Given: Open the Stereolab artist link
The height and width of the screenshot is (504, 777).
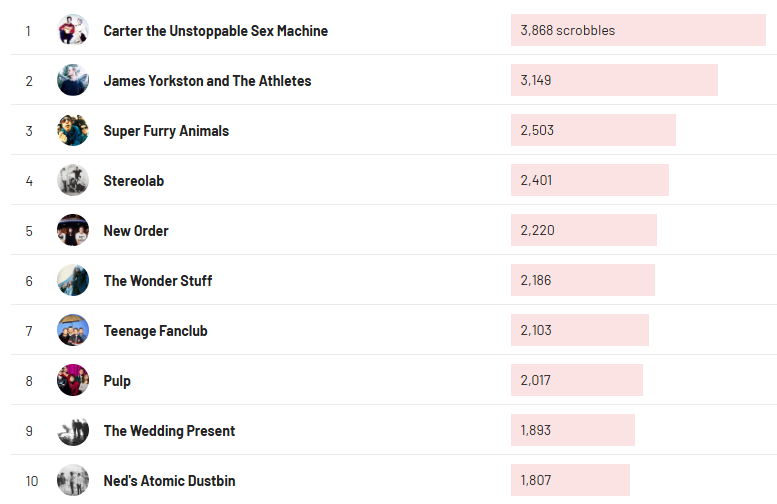Looking at the screenshot, I should [x=133, y=181].
